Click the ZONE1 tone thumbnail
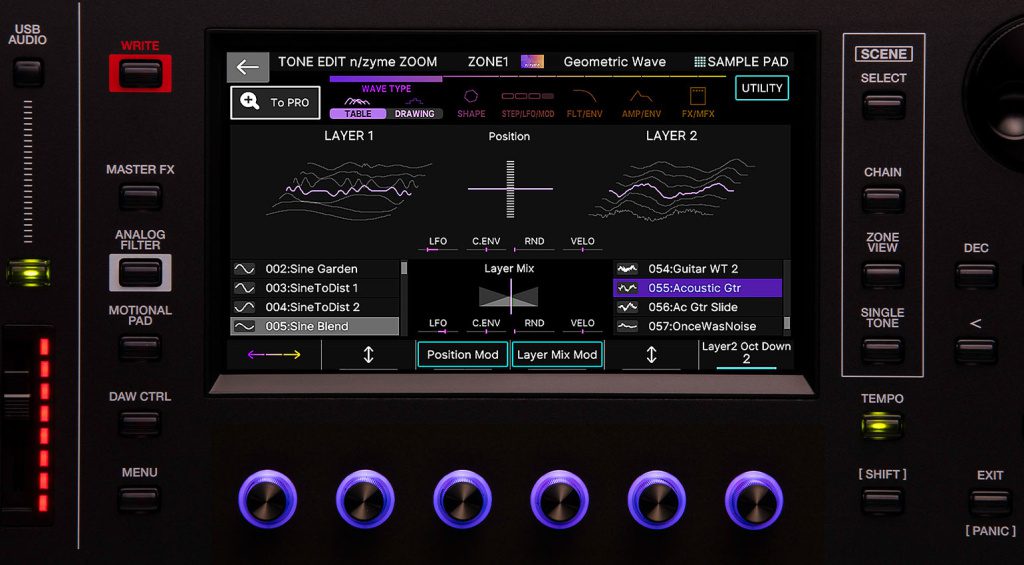This screenshot has height=565, width=1024. point(532,62)
